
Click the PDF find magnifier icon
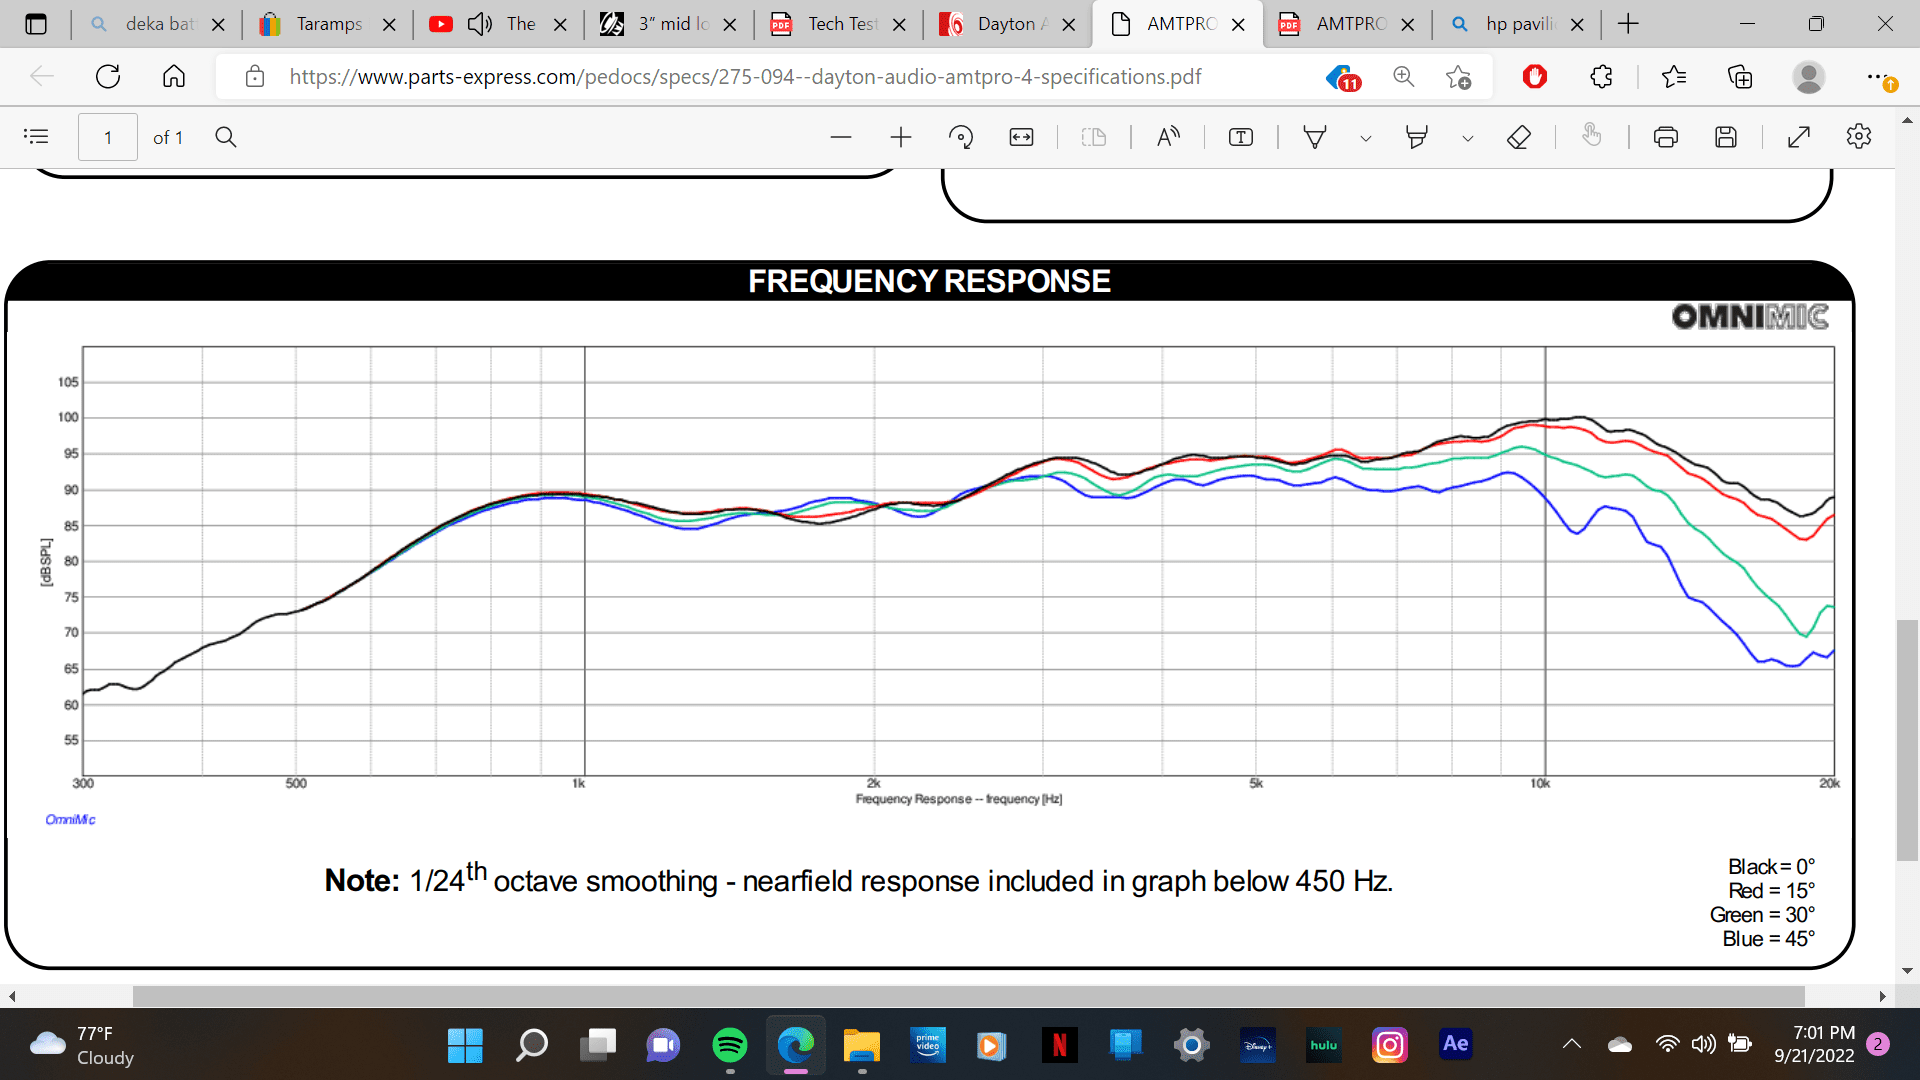tap(226, 137)
